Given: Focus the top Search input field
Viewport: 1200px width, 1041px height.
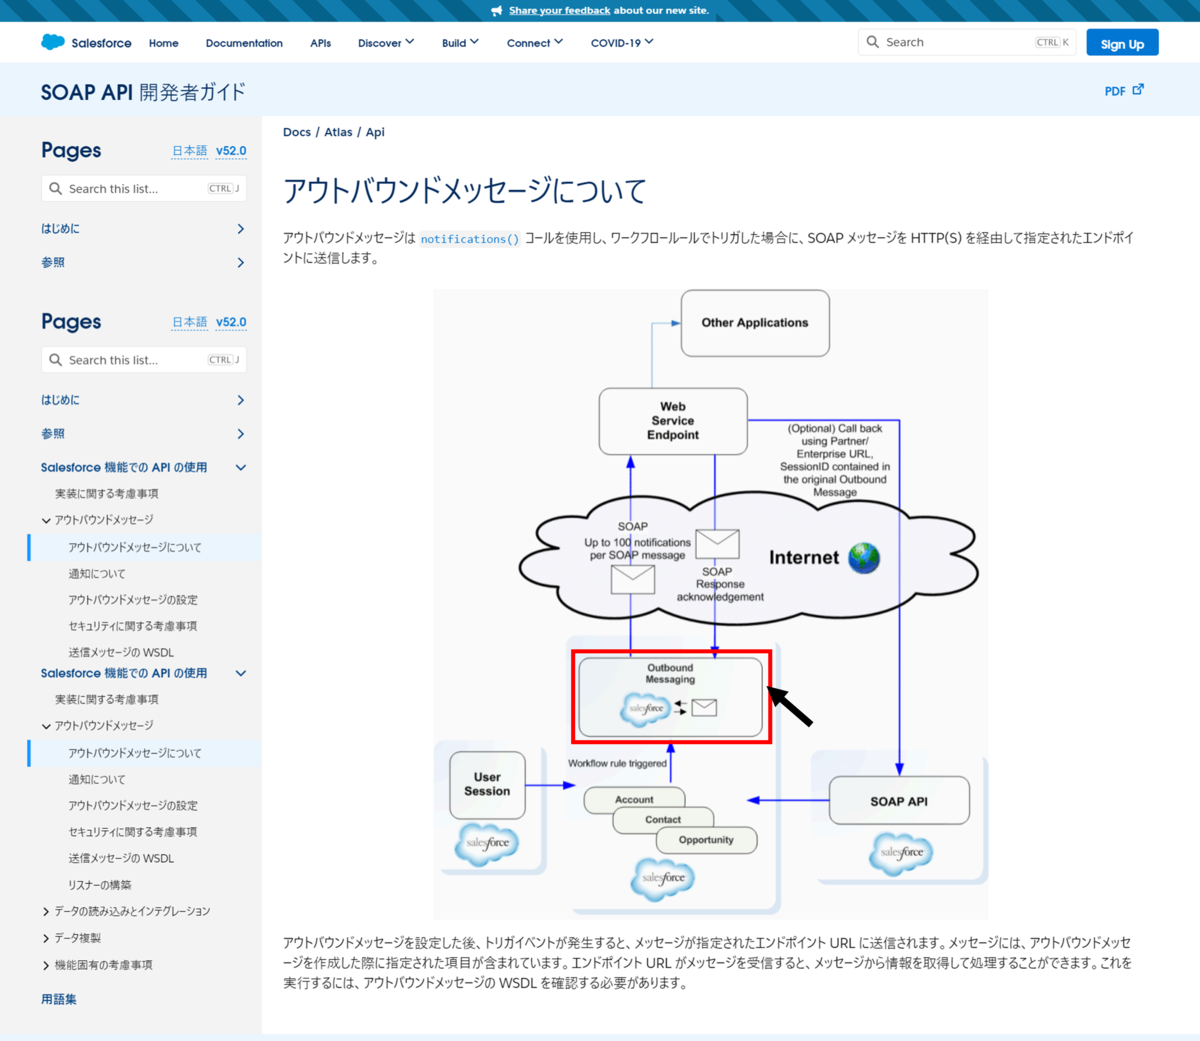Looking at the screenshot, I should point(966,42).
